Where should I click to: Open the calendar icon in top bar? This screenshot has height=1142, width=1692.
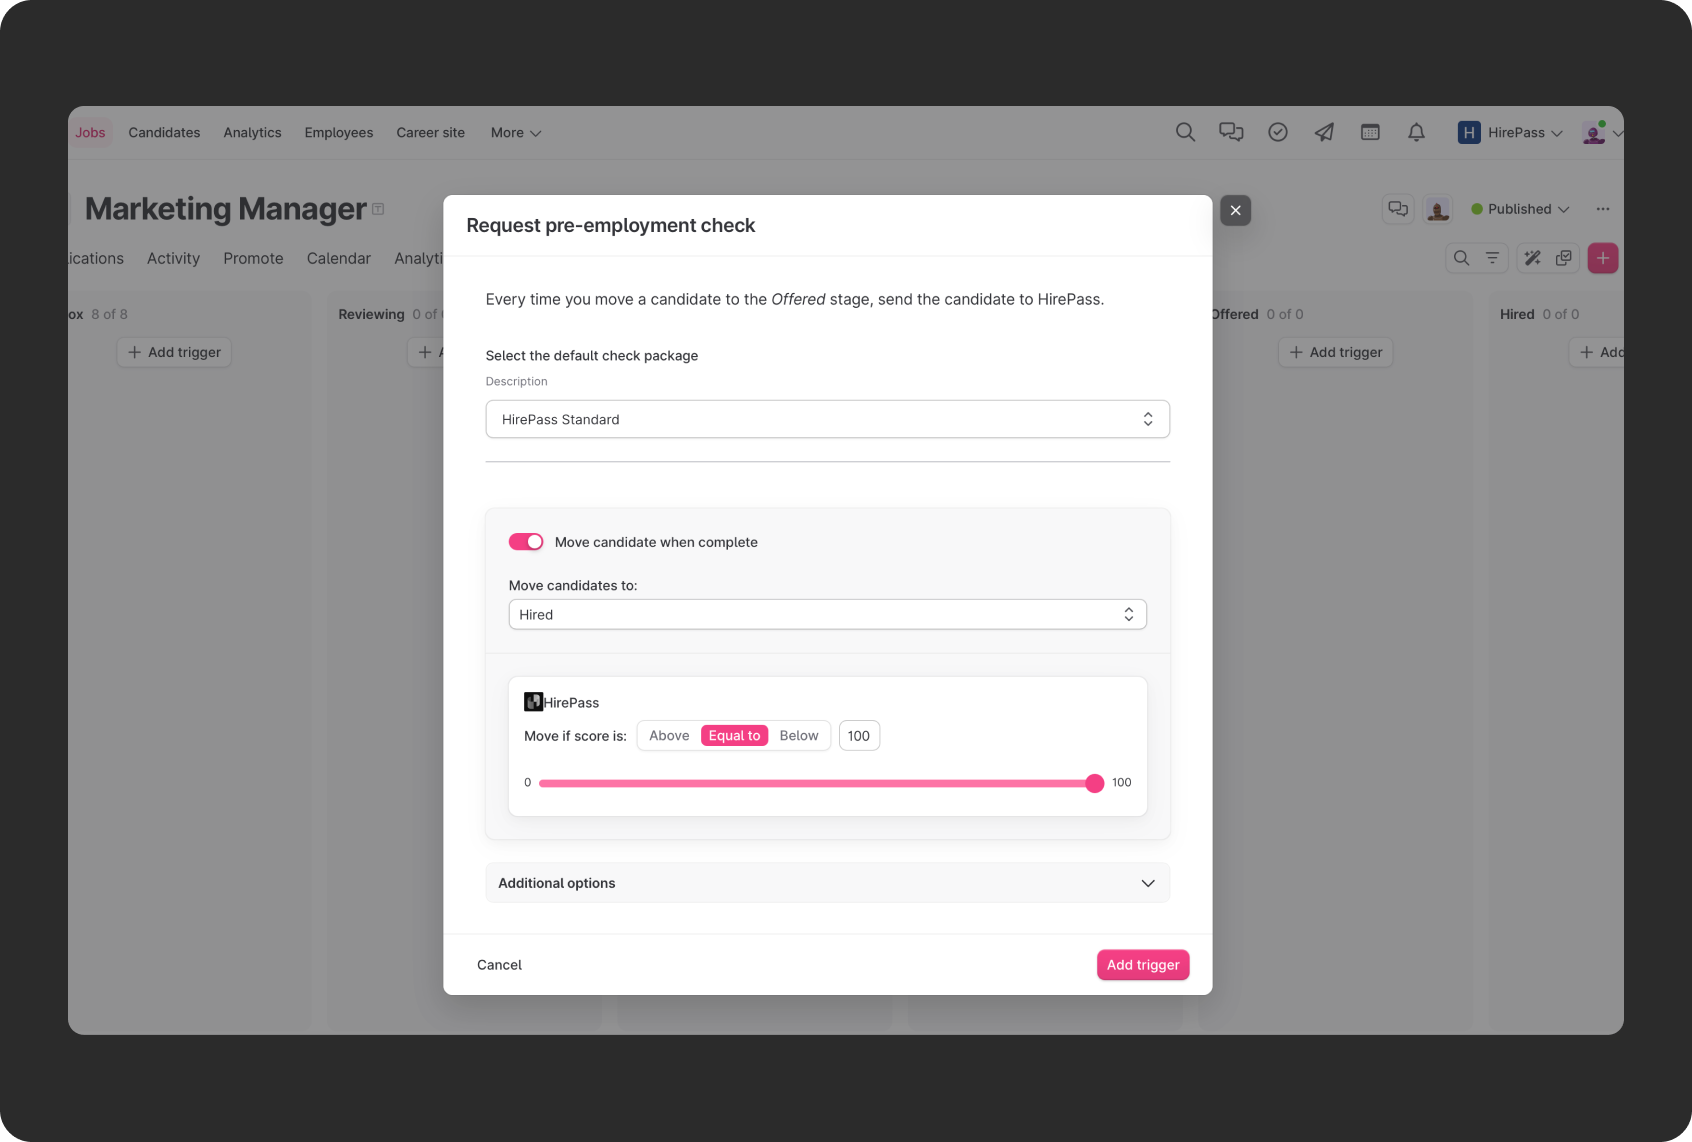[x=1370, y=132]
